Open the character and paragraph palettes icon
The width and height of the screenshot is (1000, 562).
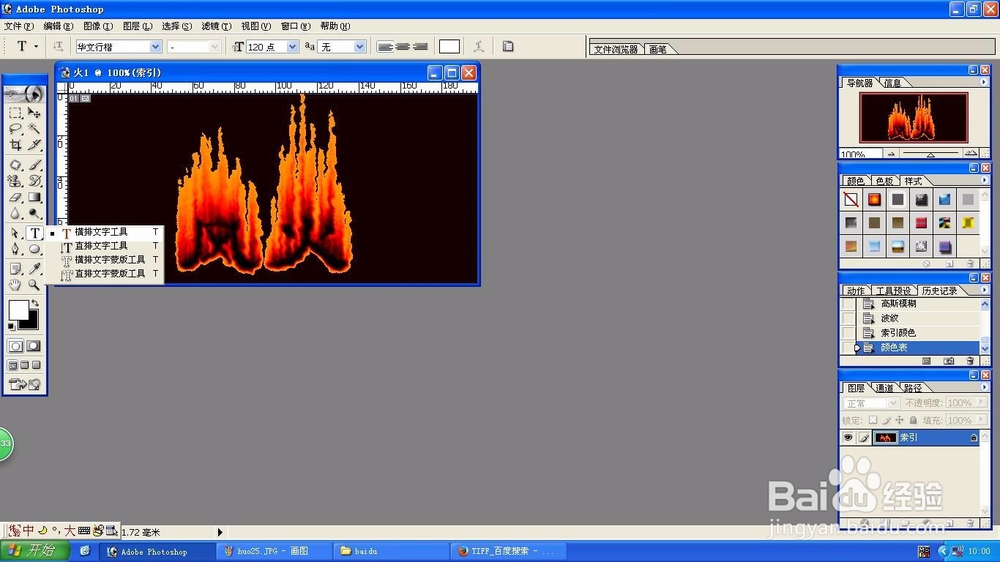point(508,46)
